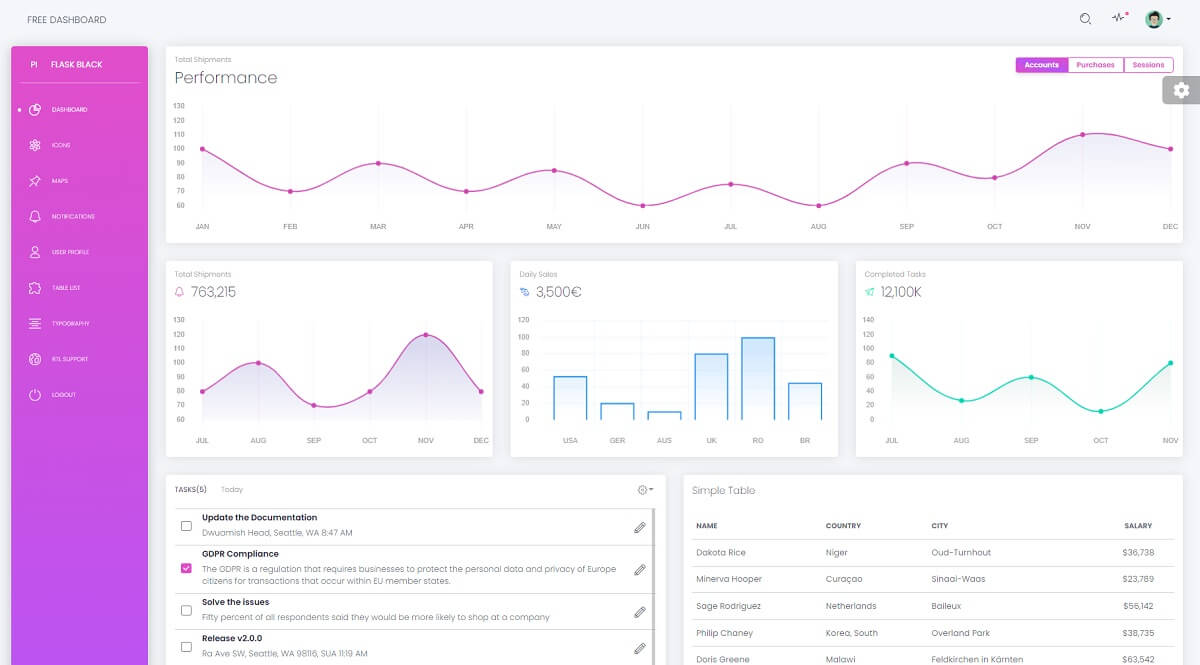The image size is (1200, 665).
Task: Click the search icon in the header
Action: (x=1084, y=18)
